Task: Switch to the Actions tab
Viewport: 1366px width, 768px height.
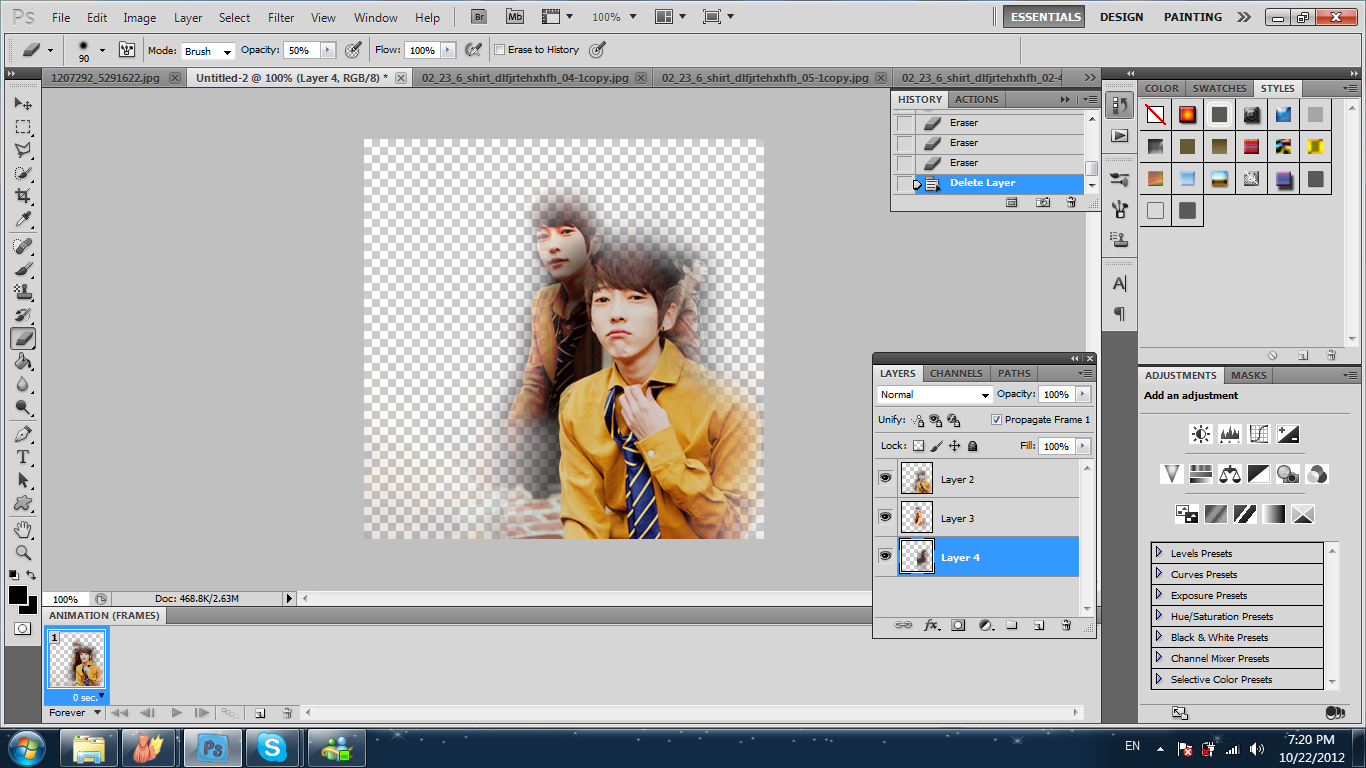Action: [x=977, y=100]
